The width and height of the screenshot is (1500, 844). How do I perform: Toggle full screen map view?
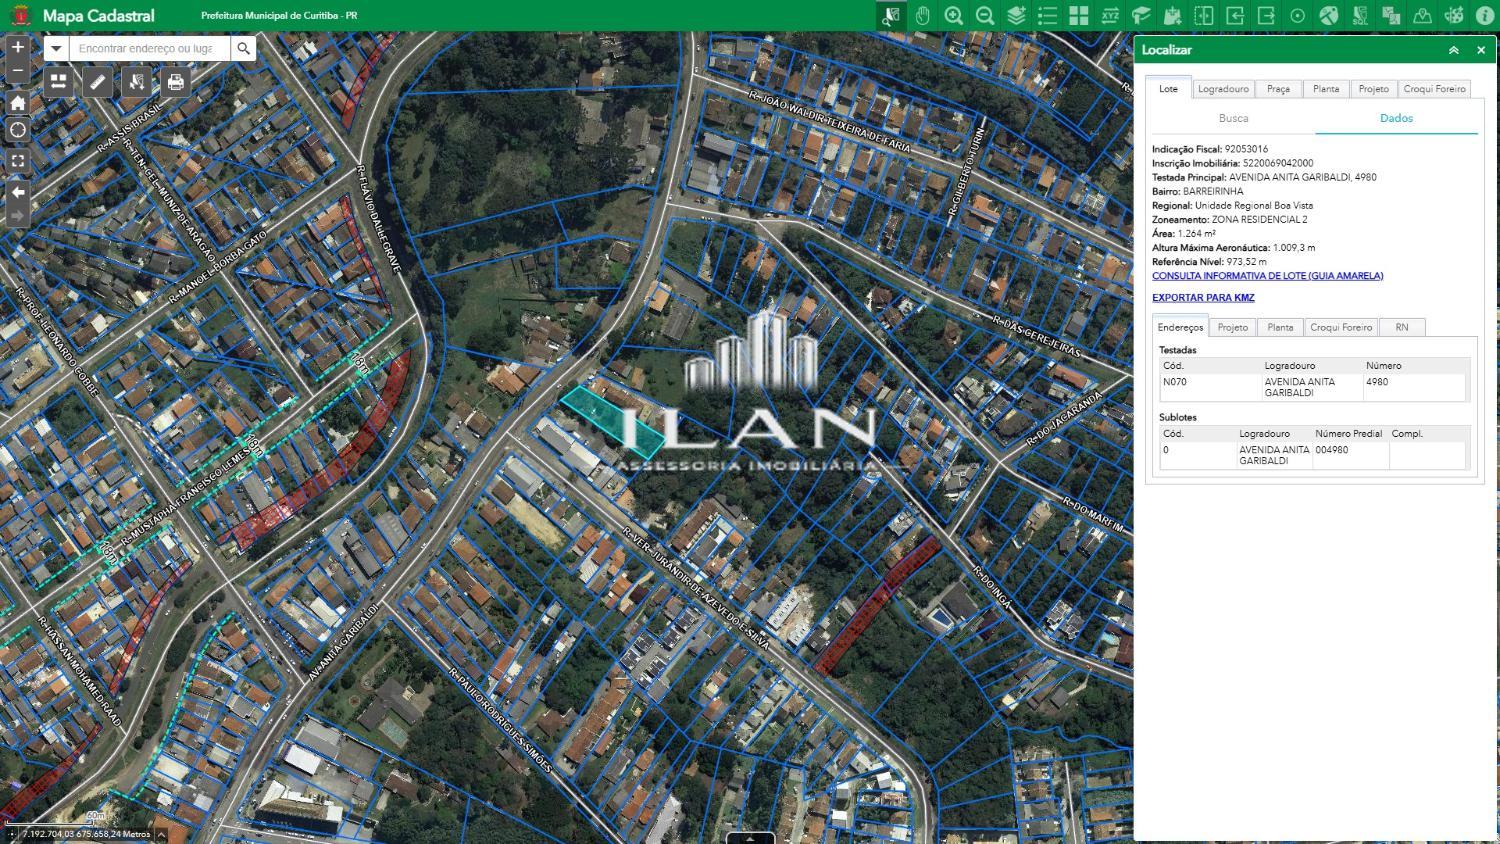click(17, 160)
